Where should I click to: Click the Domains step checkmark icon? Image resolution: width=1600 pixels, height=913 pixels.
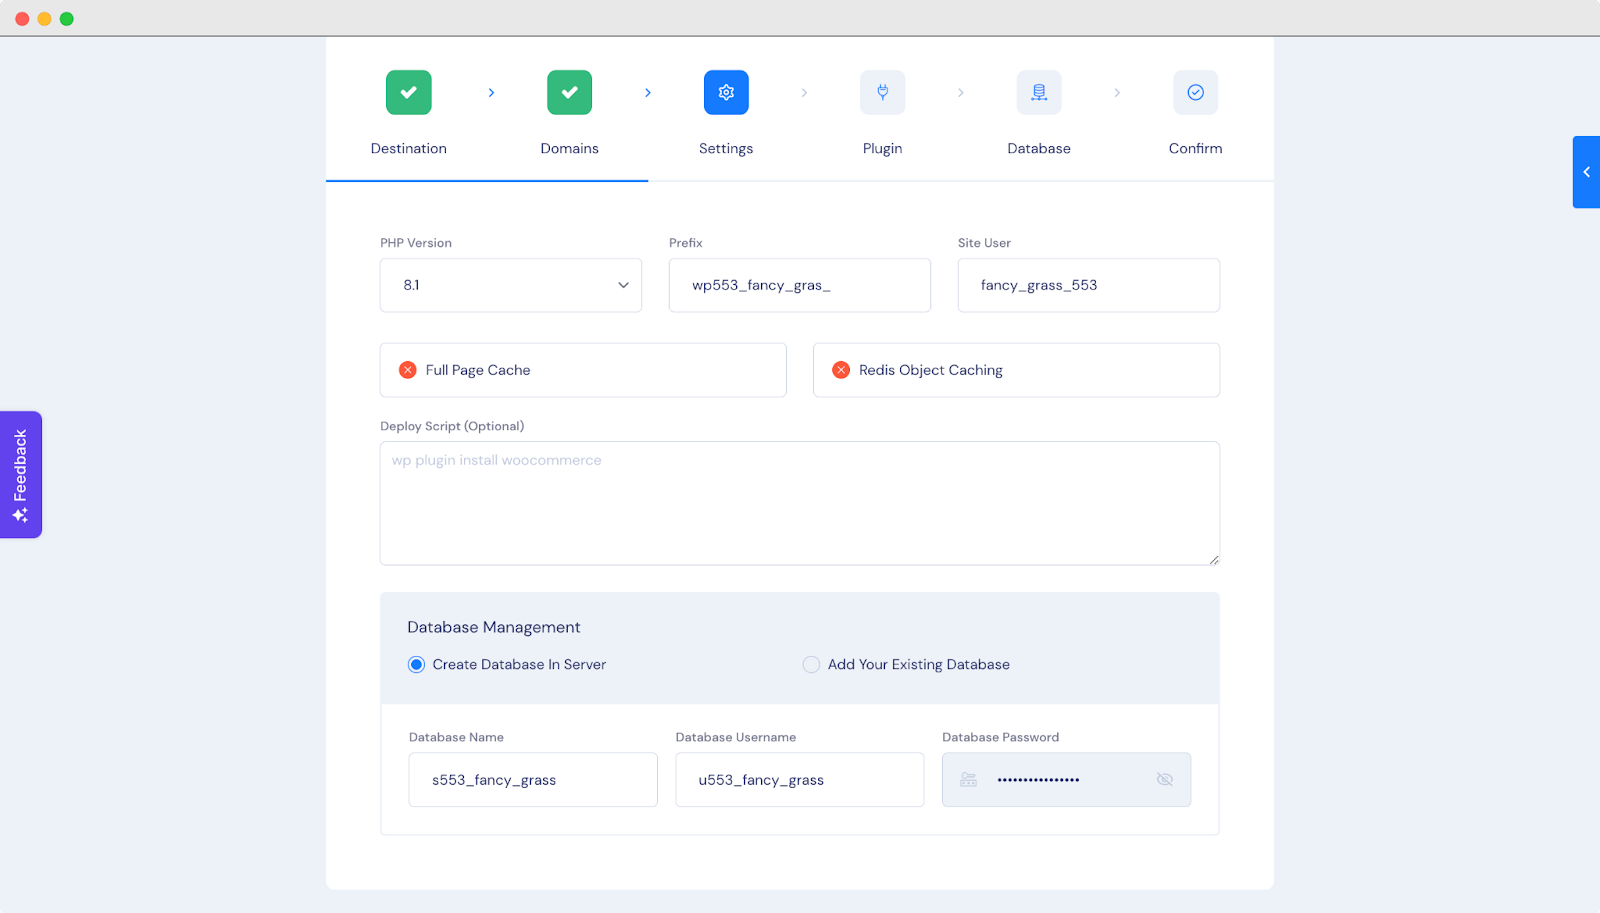click(569, 93)
